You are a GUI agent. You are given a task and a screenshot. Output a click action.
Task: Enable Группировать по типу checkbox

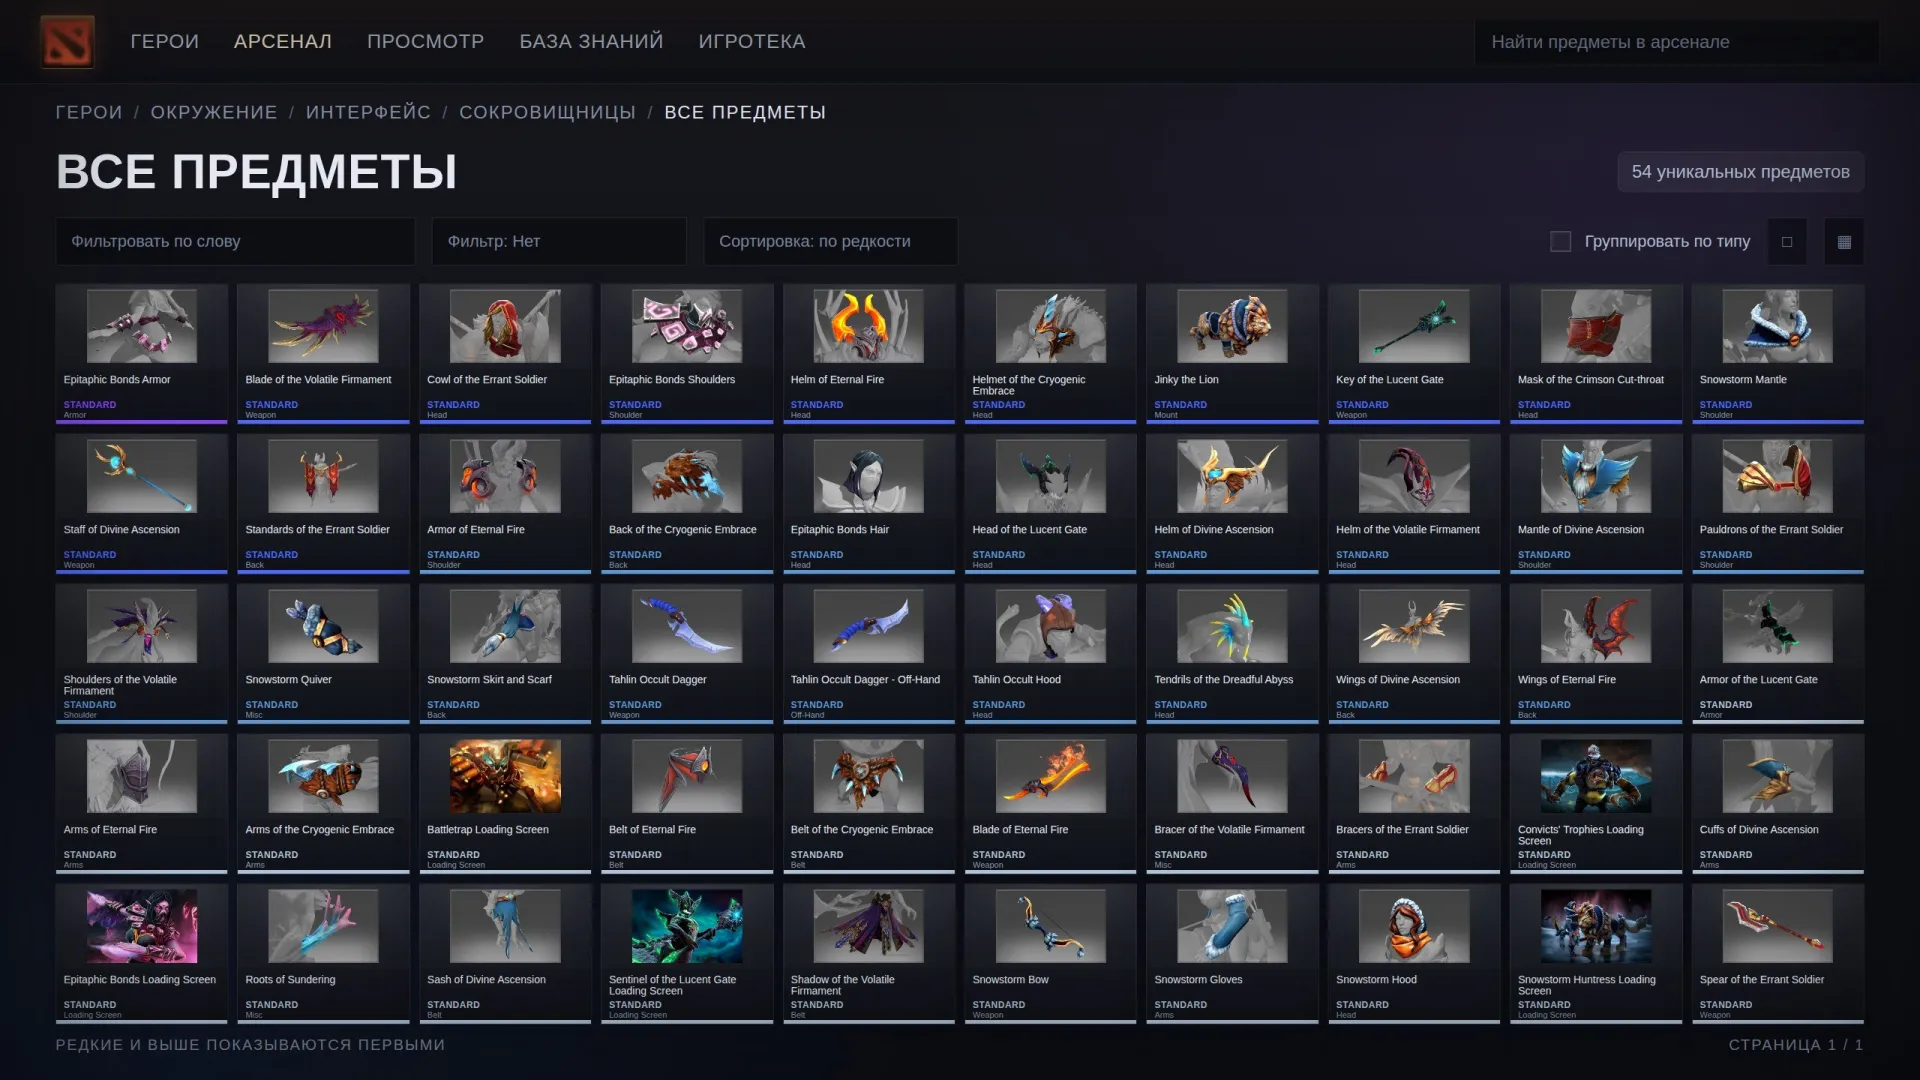click(x=1560, y=241)
